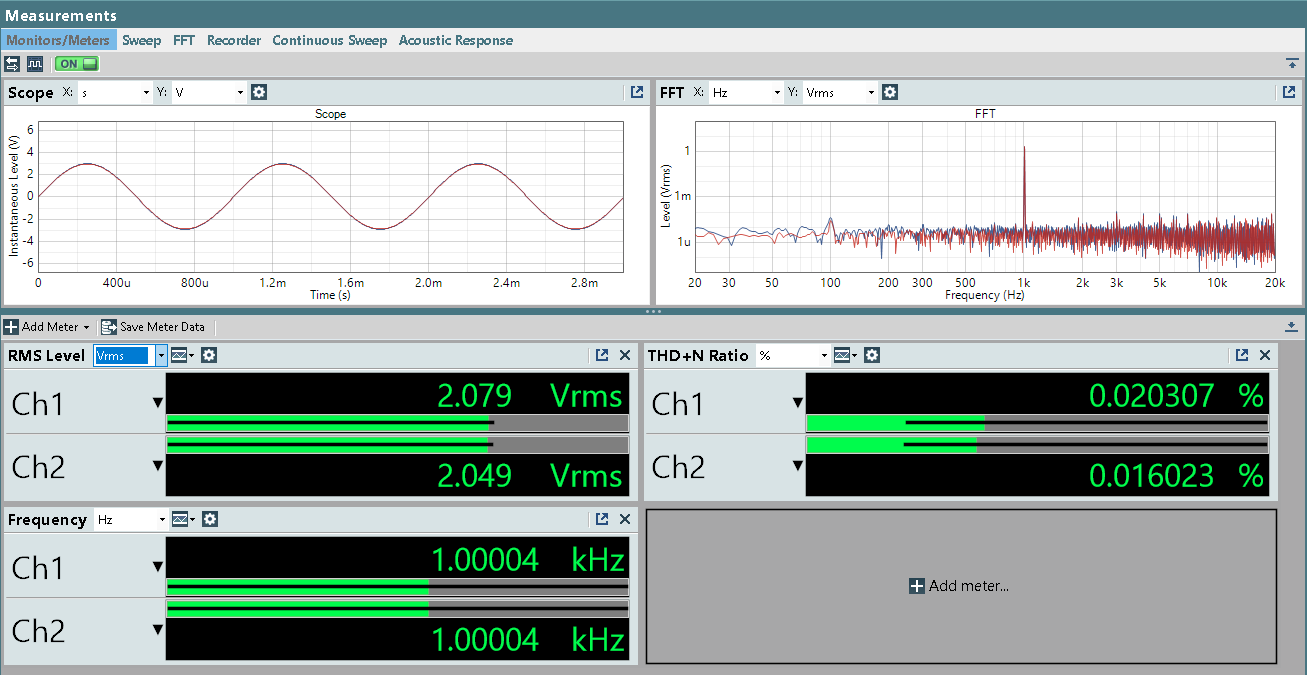This screenshot has width=1307, height=675.
Task: Open the Recorder tab
Action: coord(234,40)
